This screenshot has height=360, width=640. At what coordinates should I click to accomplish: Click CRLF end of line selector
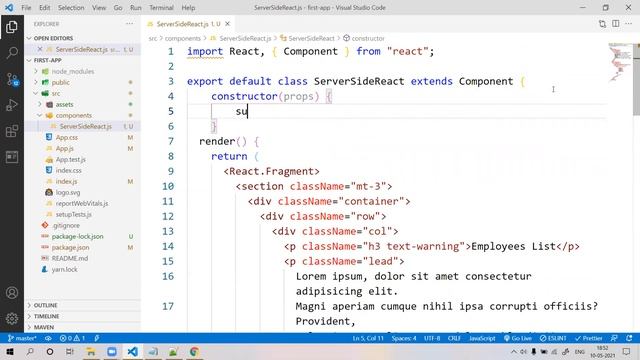[454, 338]
